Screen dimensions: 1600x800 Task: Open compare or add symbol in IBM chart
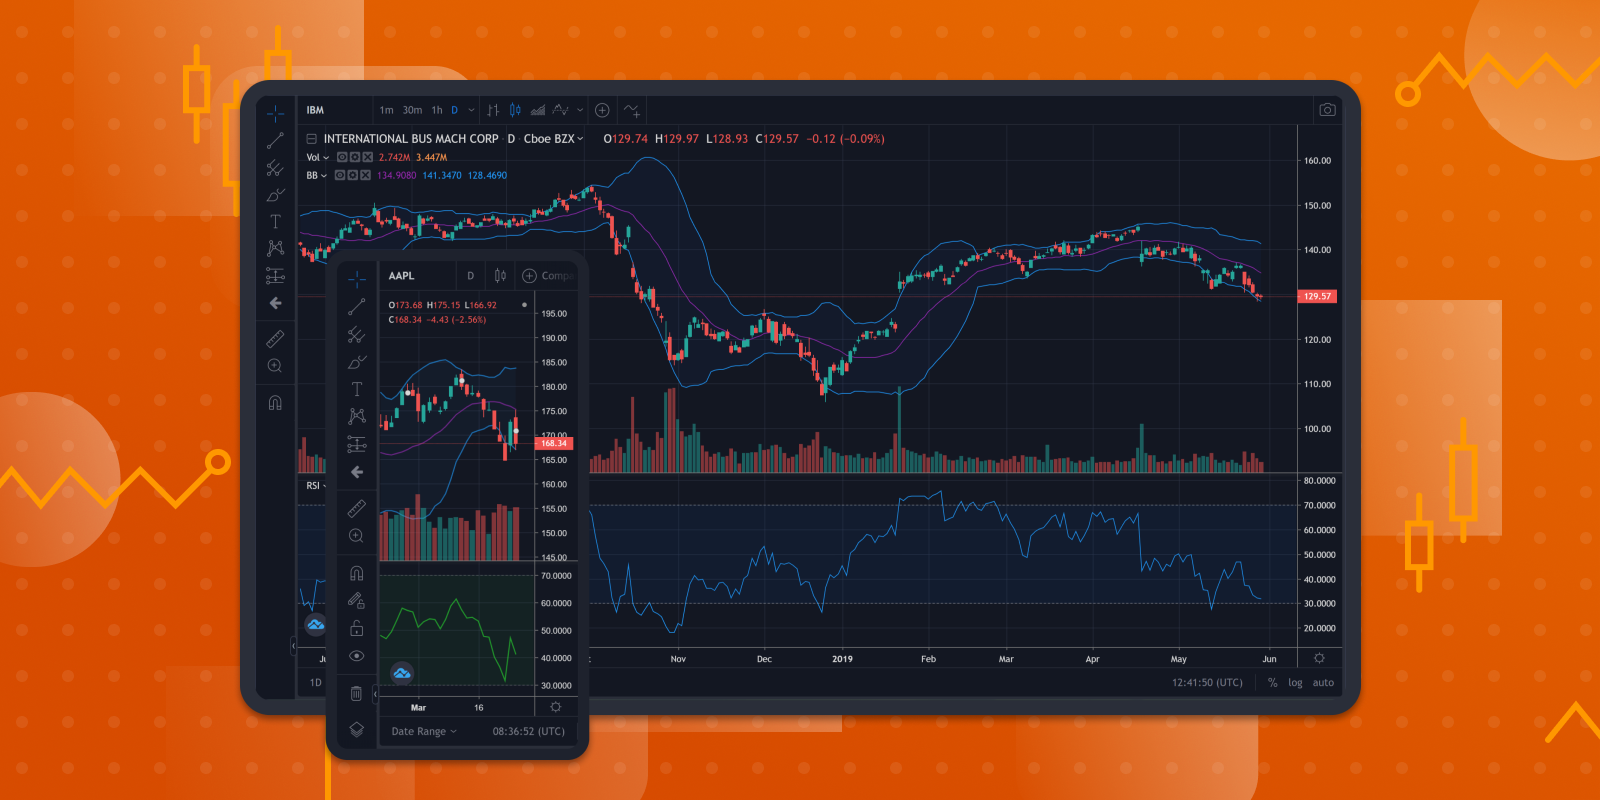602,110
